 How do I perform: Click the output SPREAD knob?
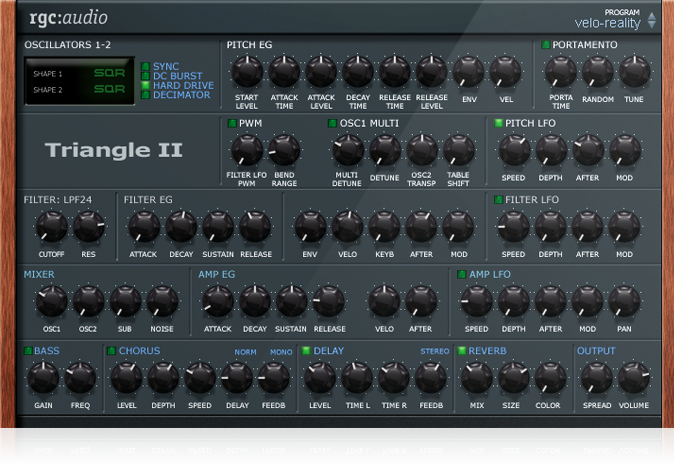(597, 378)
